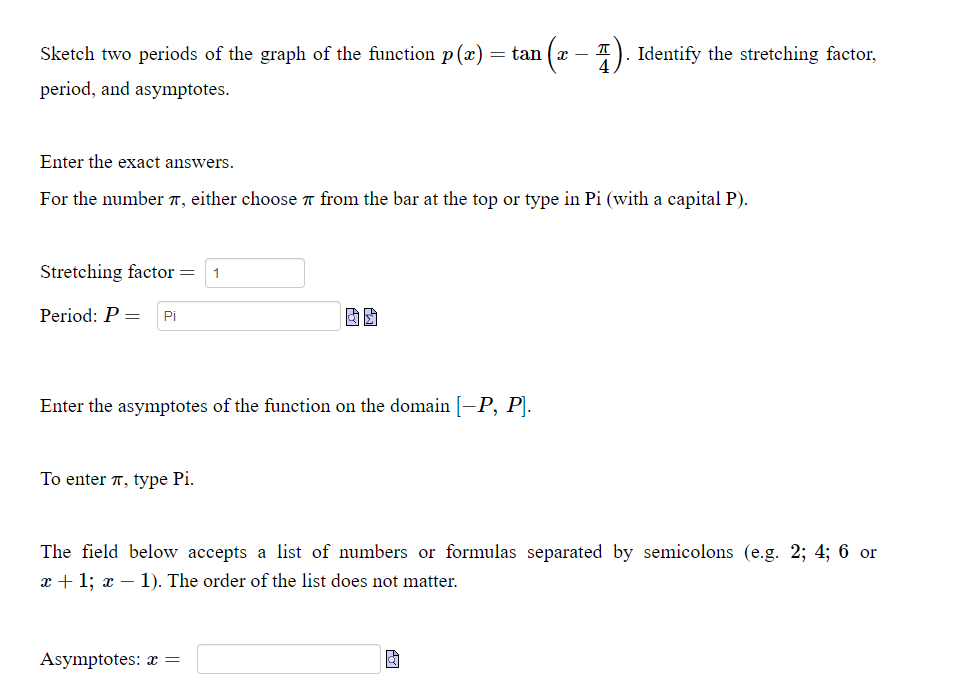Select the document-with-magnifier icon after Period input
953x691 pixels.
[352, 316]
